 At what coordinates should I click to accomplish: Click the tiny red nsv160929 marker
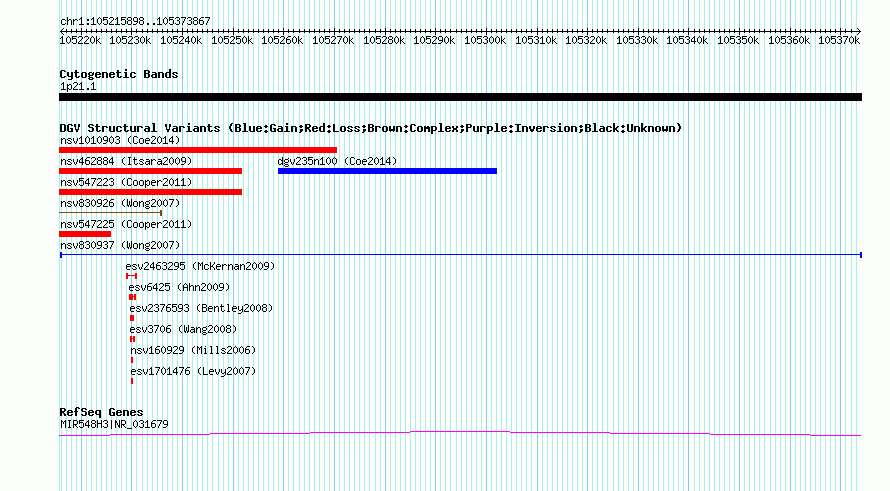[132, 360]
